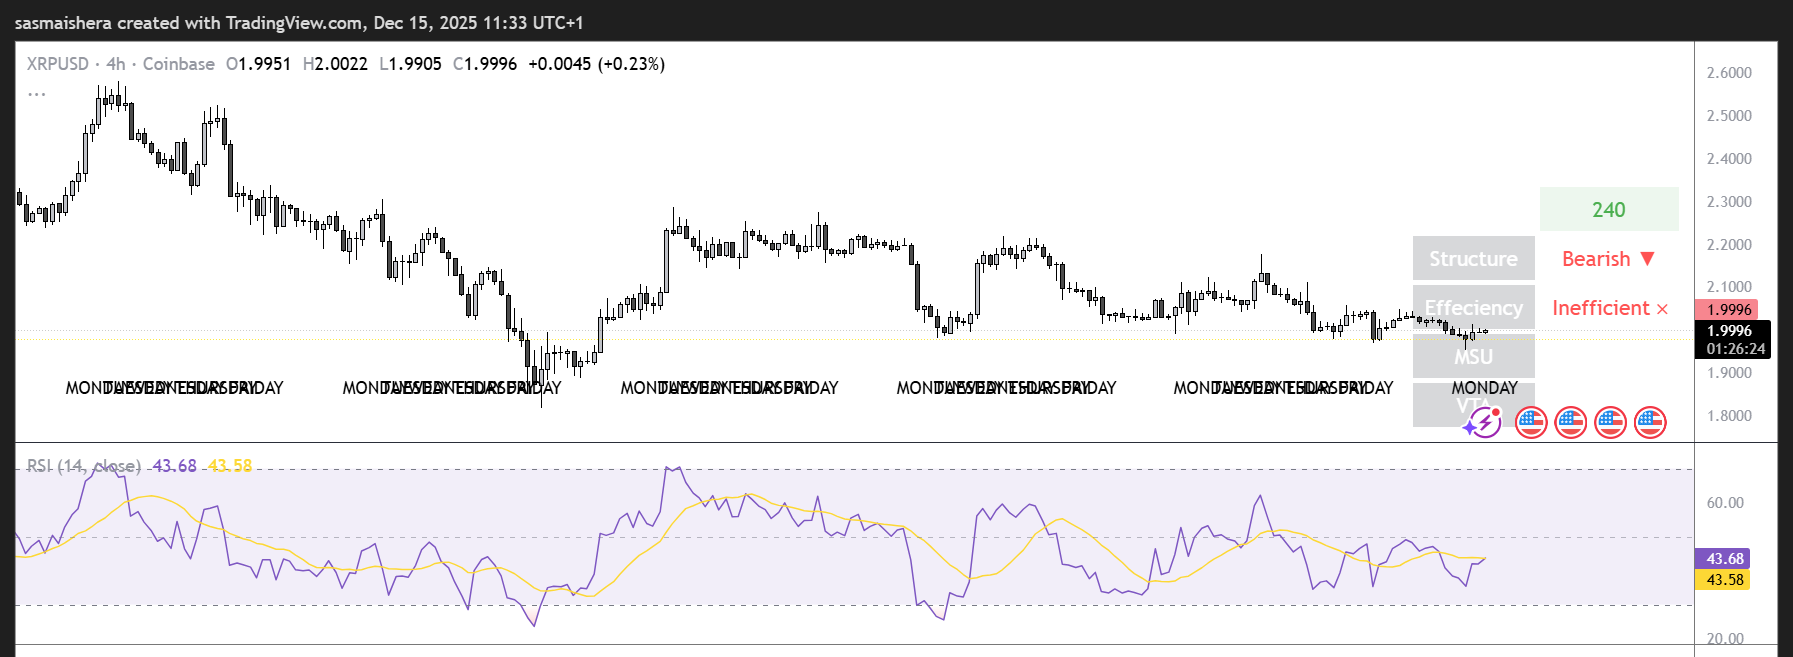Click the Bearish ▼ status cell

pos(1609,259)
